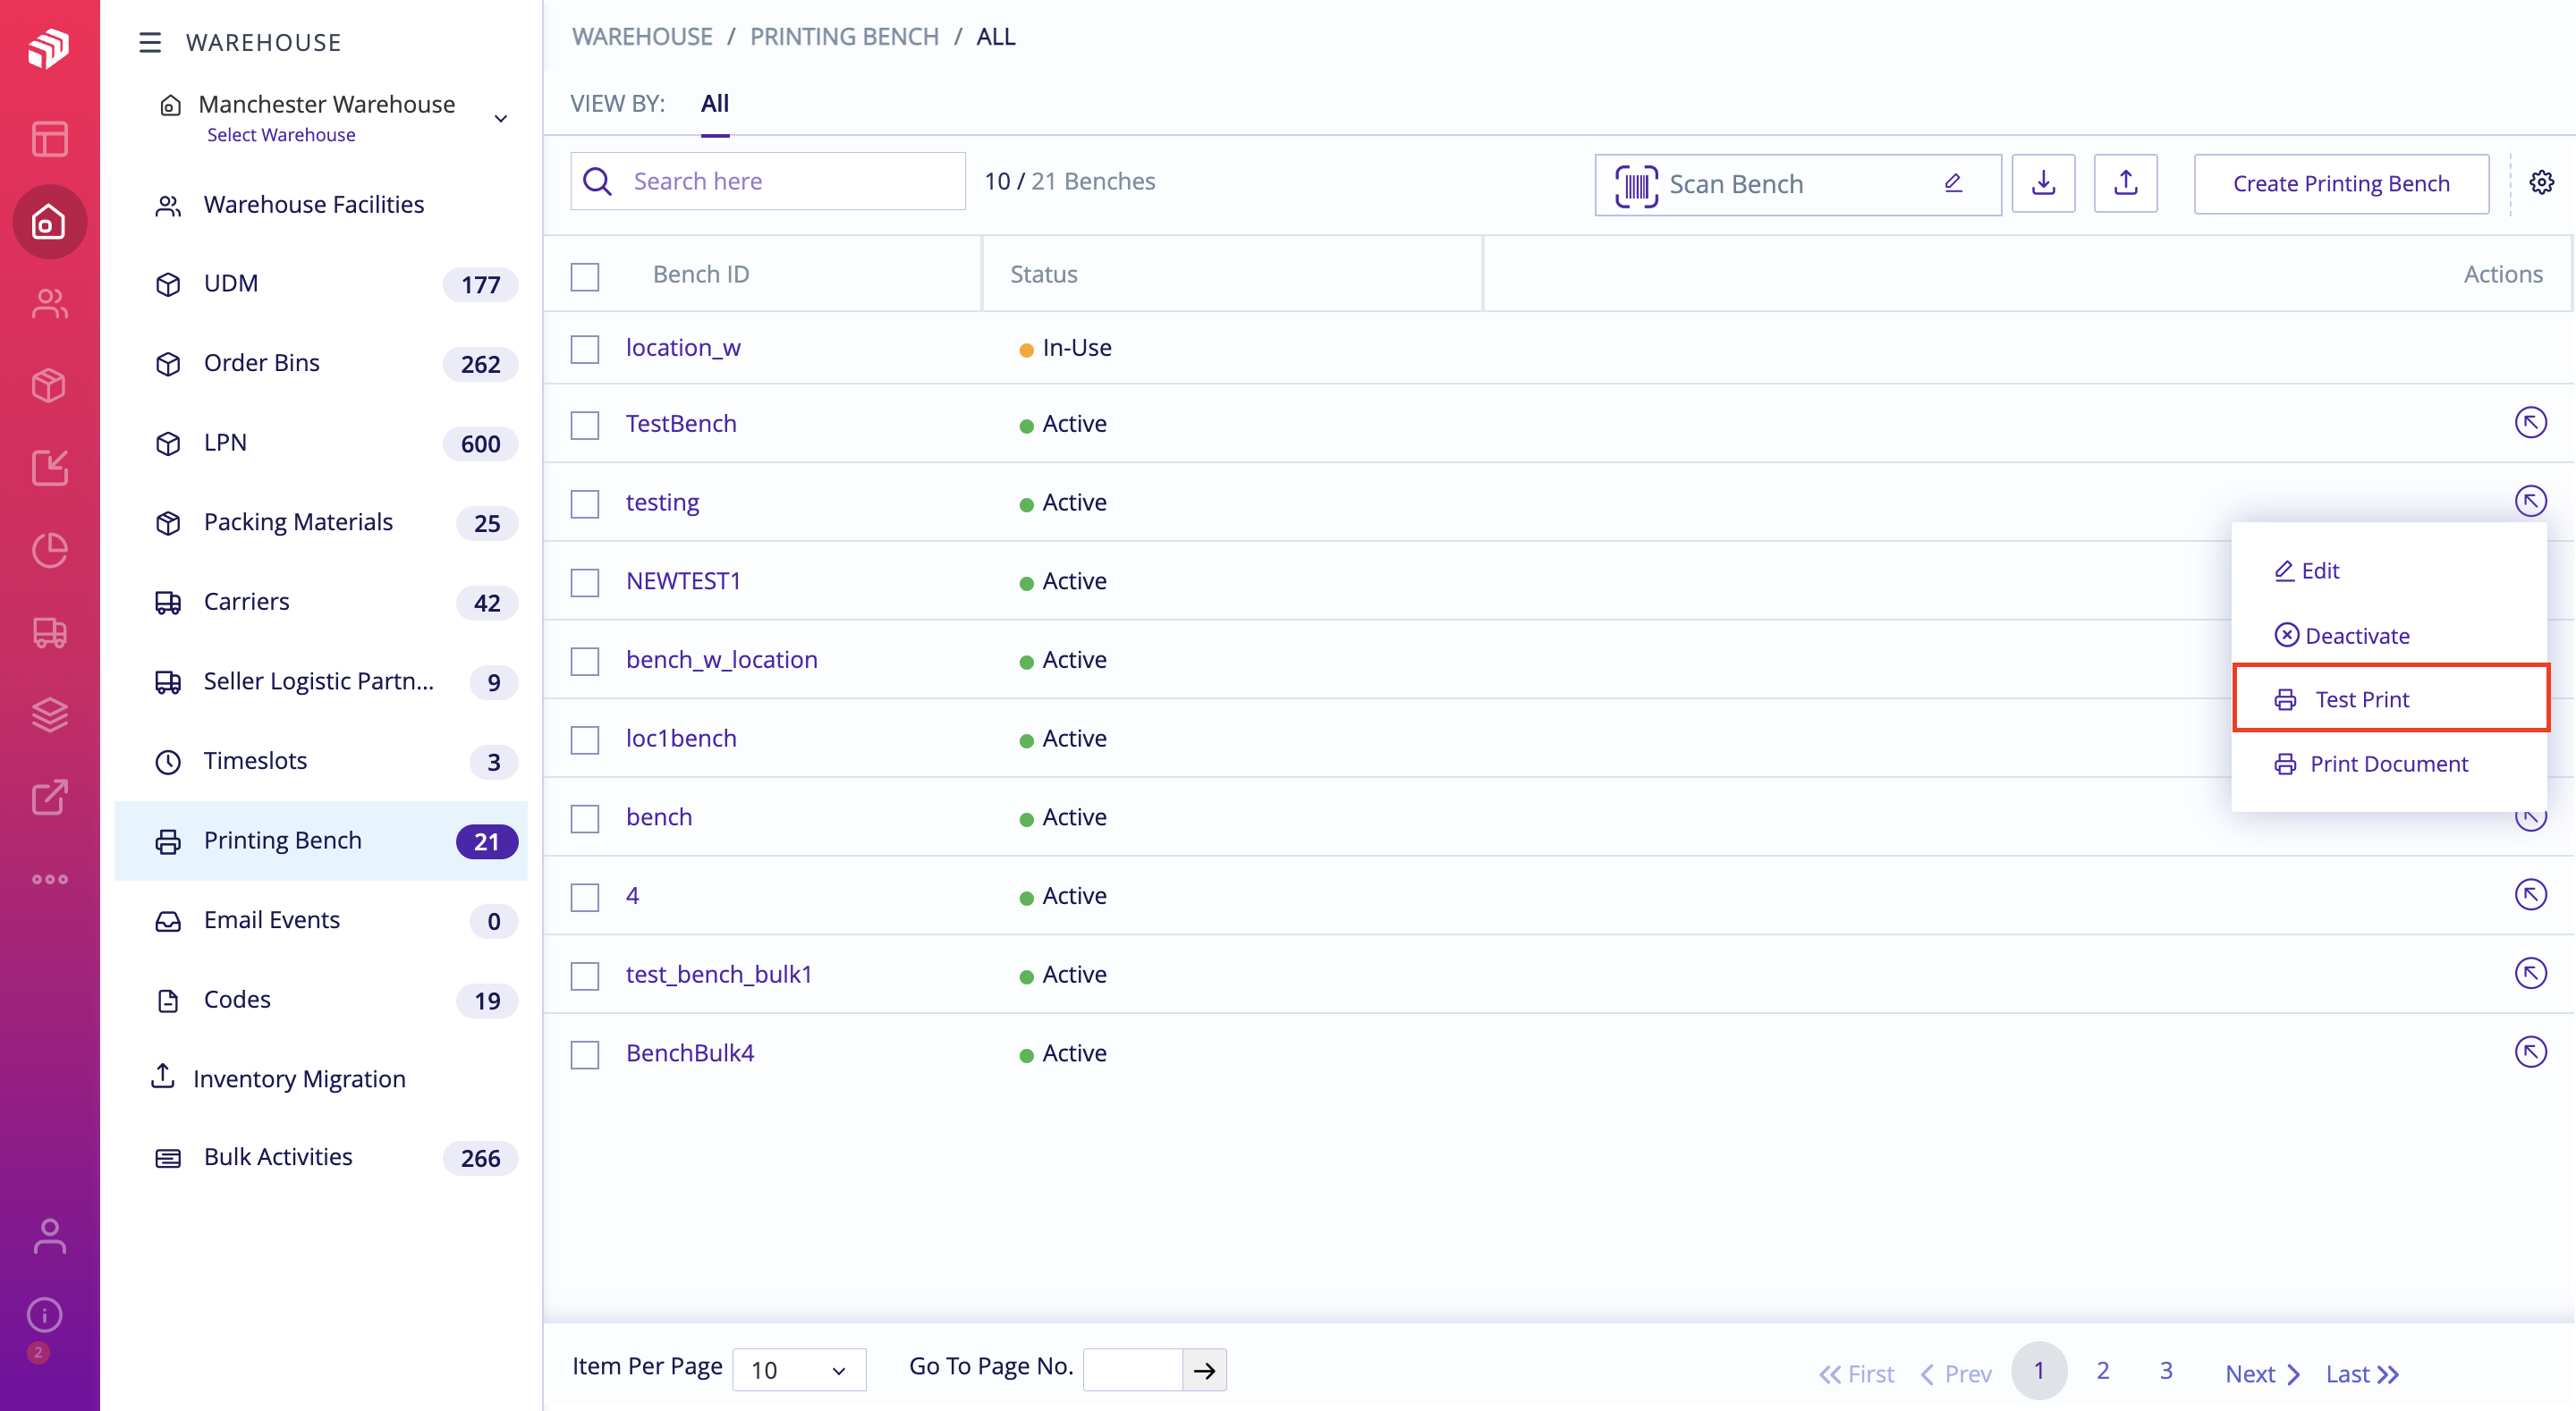2576x1411 pixels.
Task: Click the download benches icon button
Action: coord(2043,183)
